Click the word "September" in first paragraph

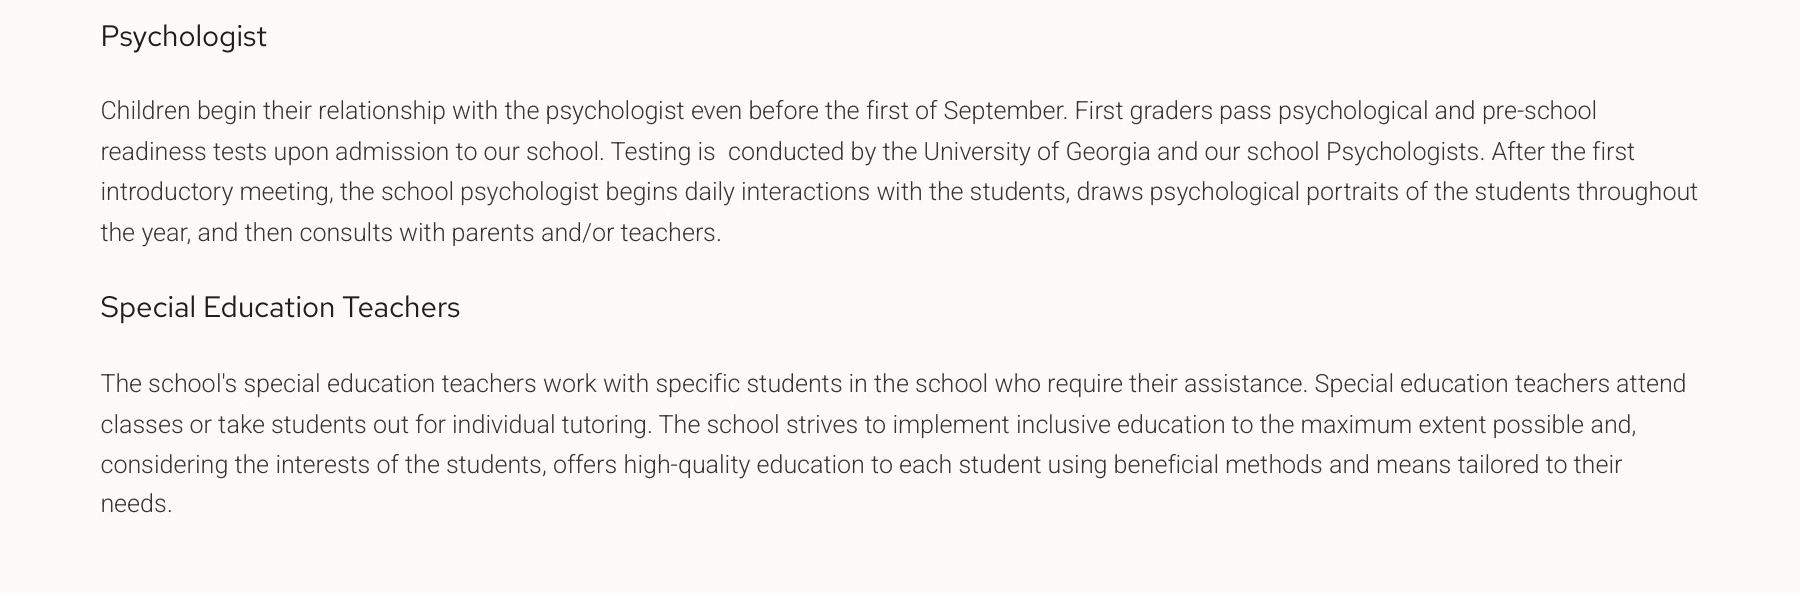click(1004, 111)
